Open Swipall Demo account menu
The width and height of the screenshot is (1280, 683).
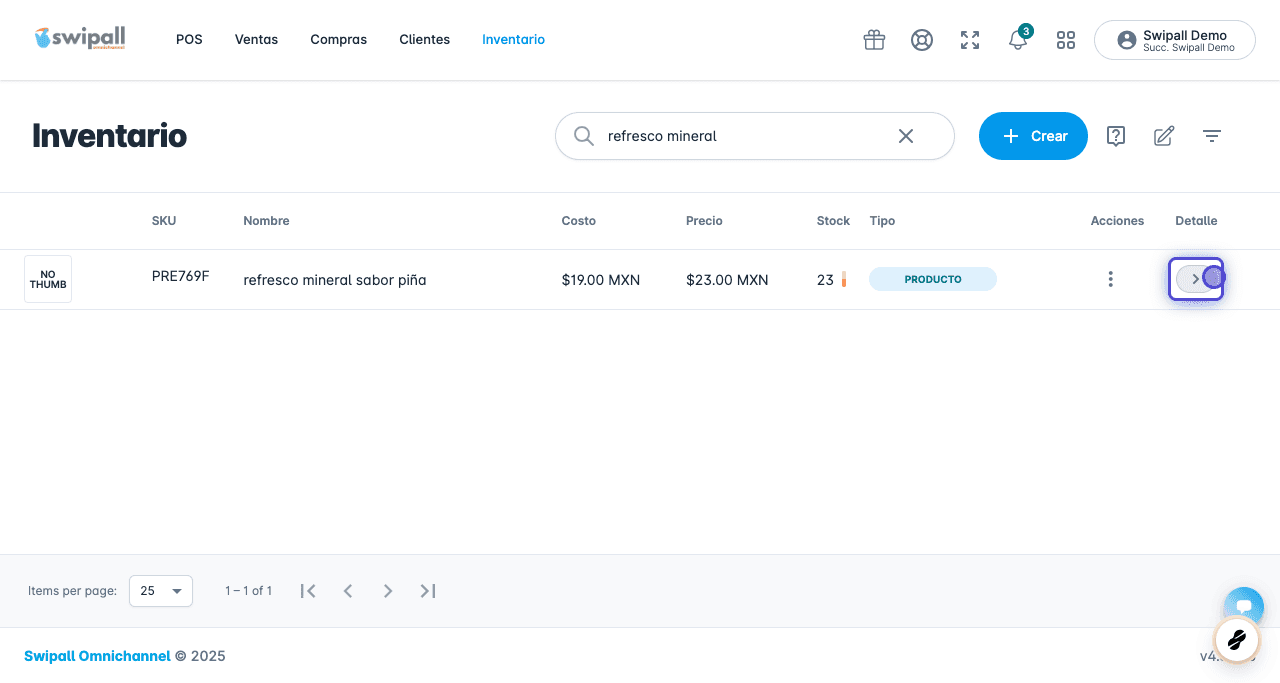pyautogui.click(x=1175, y=40)
